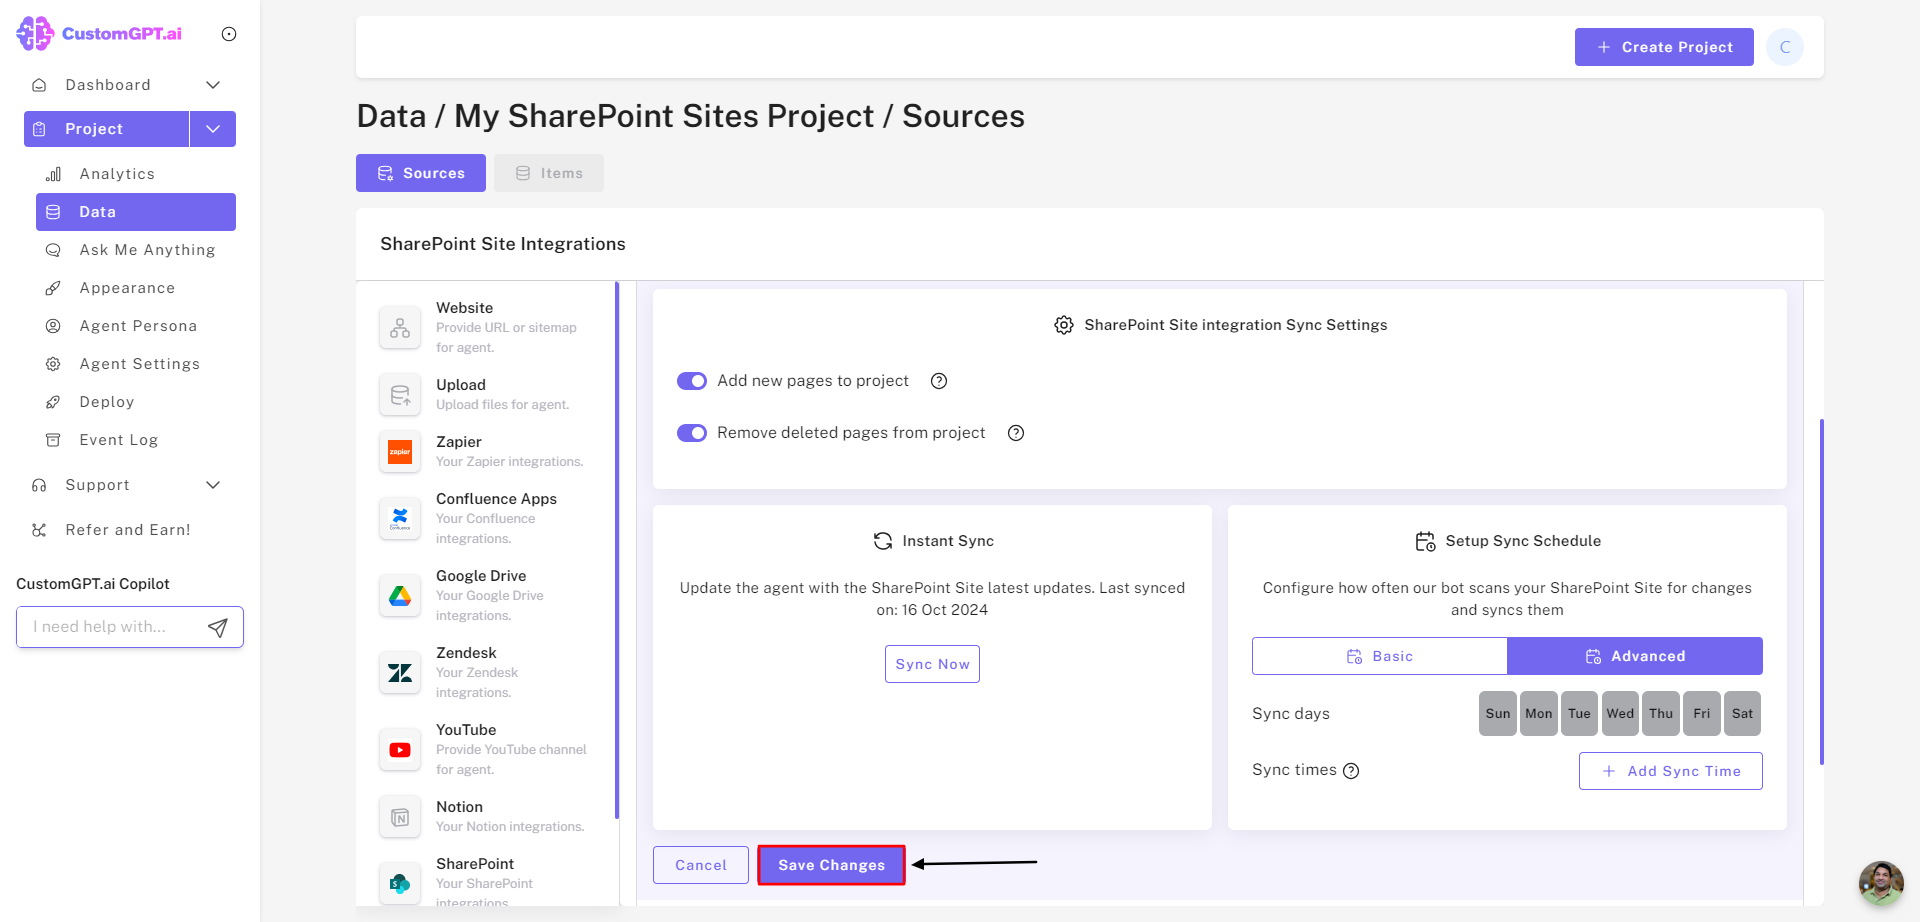Select the Website source icon
The width and height of the screenshot is (1920, 922).
400,328
